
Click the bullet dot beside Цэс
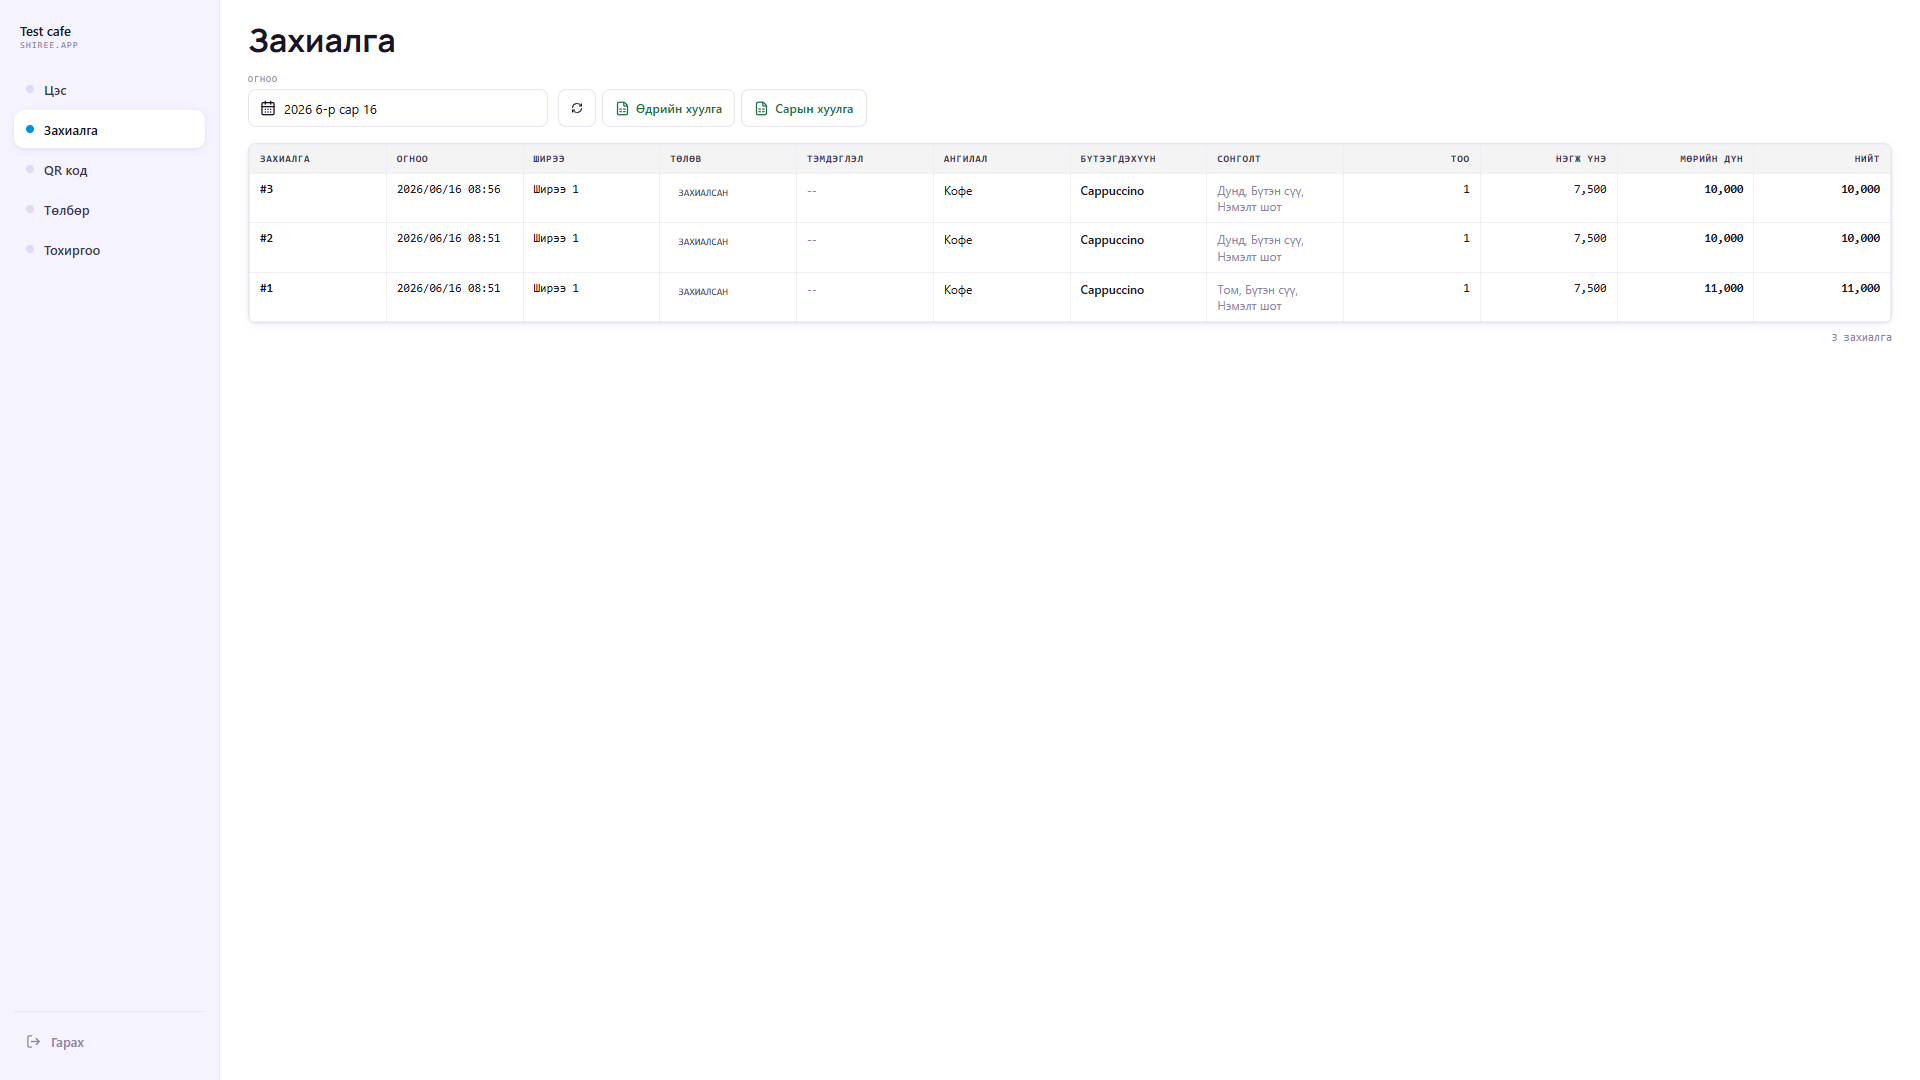point(30,89)
